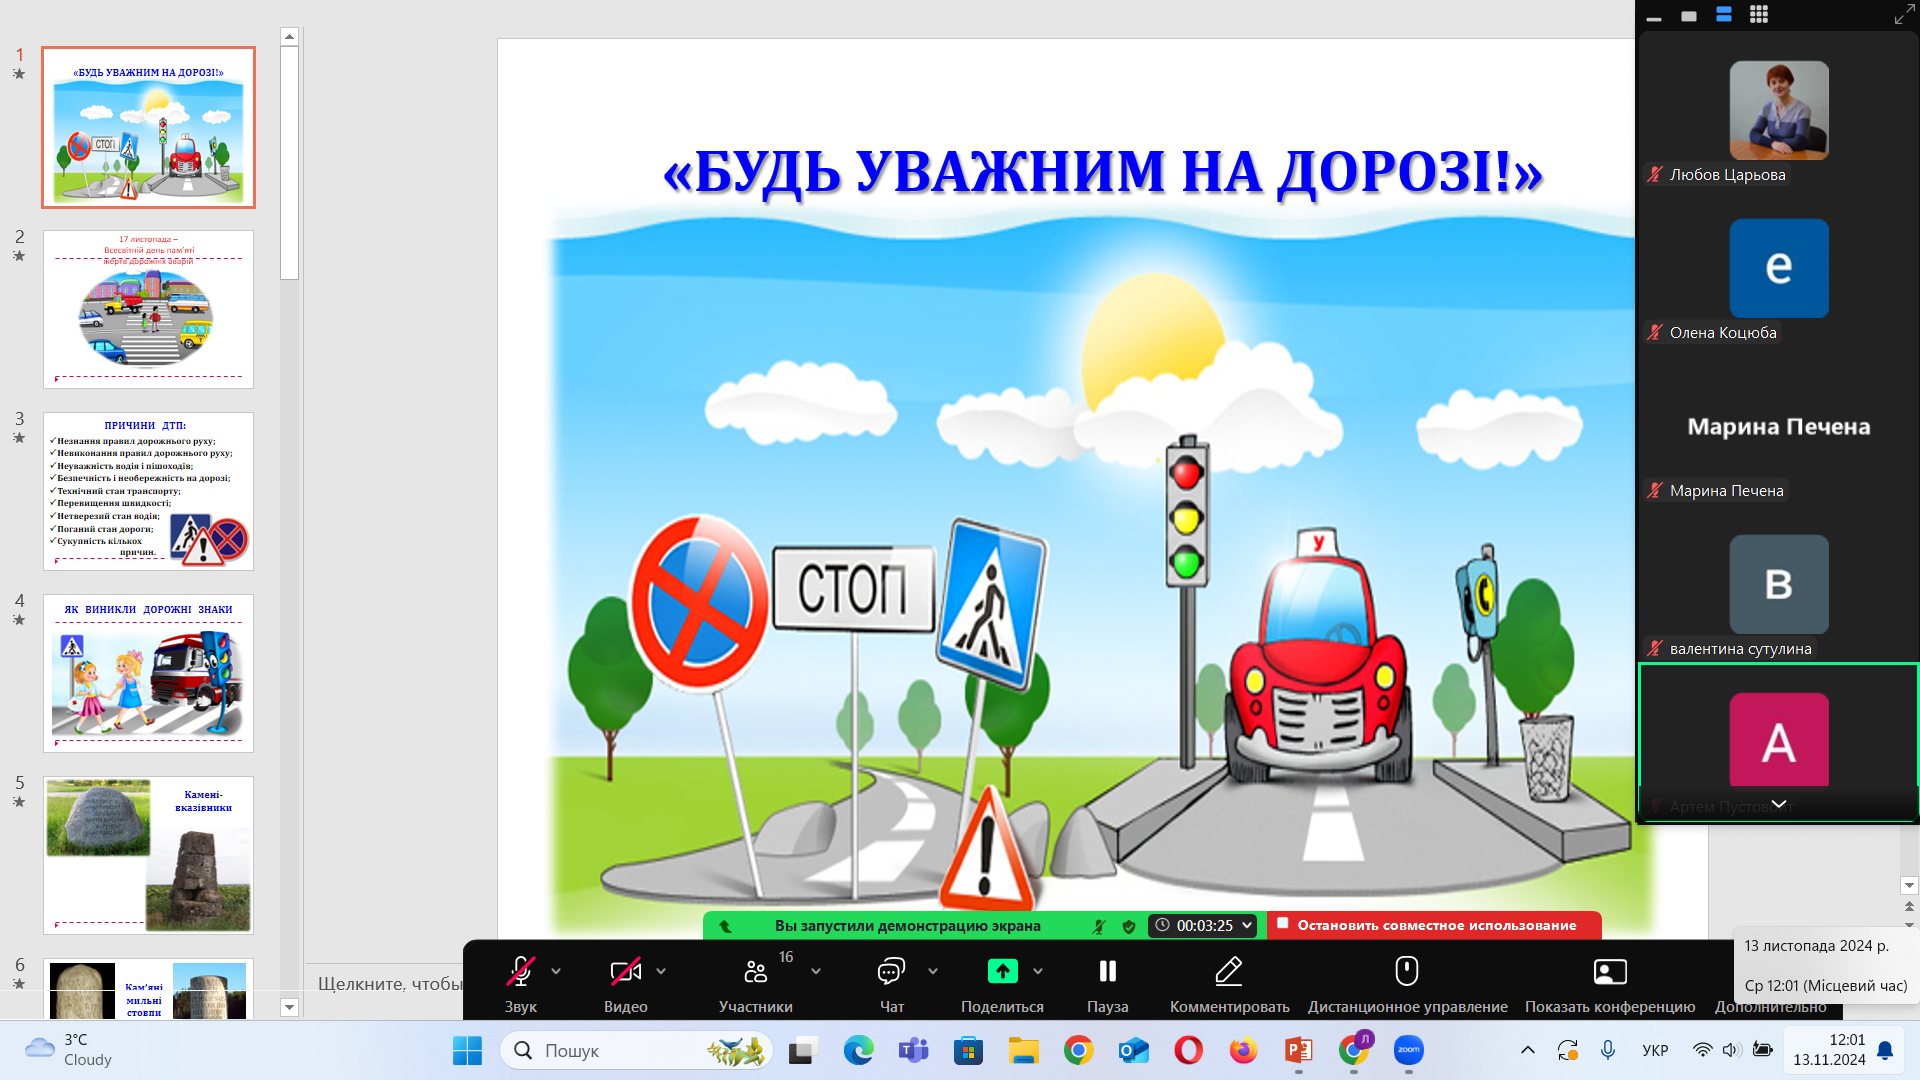Open the Чат chat window

pos(891,972)
